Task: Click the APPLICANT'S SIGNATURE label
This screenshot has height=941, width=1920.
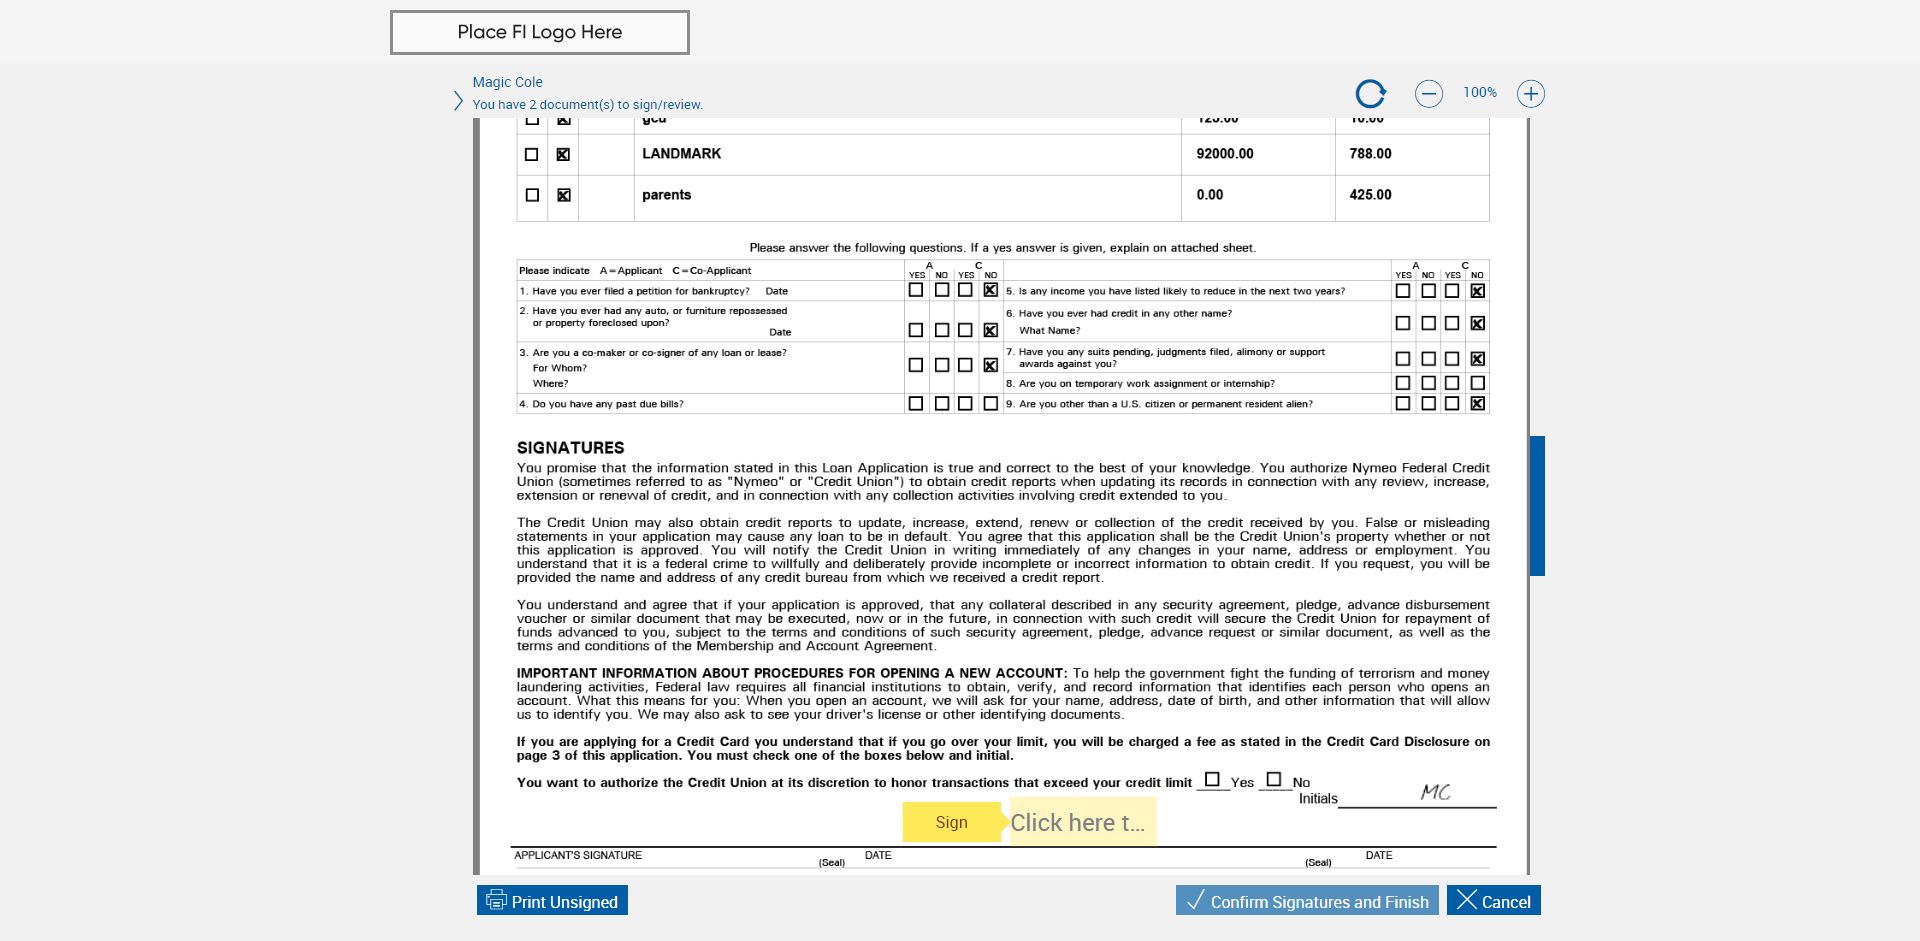Action: point(578,855)
